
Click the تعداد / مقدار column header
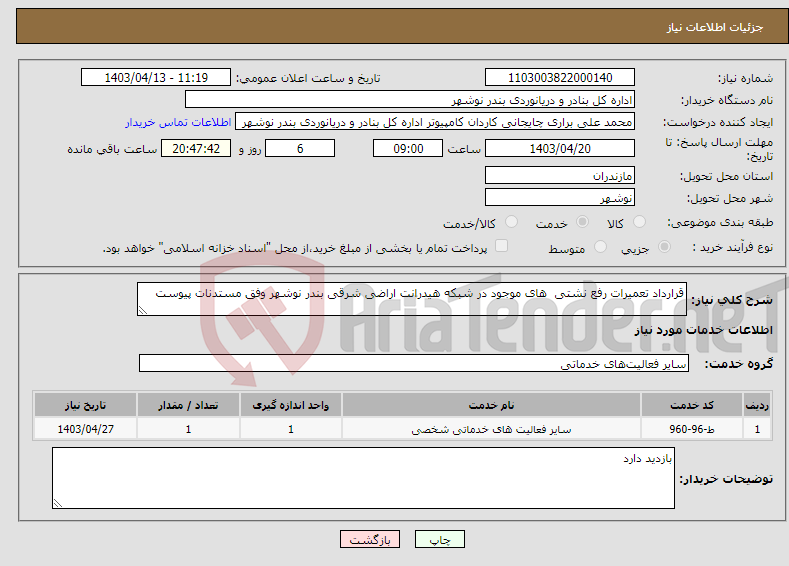[188, 405]
